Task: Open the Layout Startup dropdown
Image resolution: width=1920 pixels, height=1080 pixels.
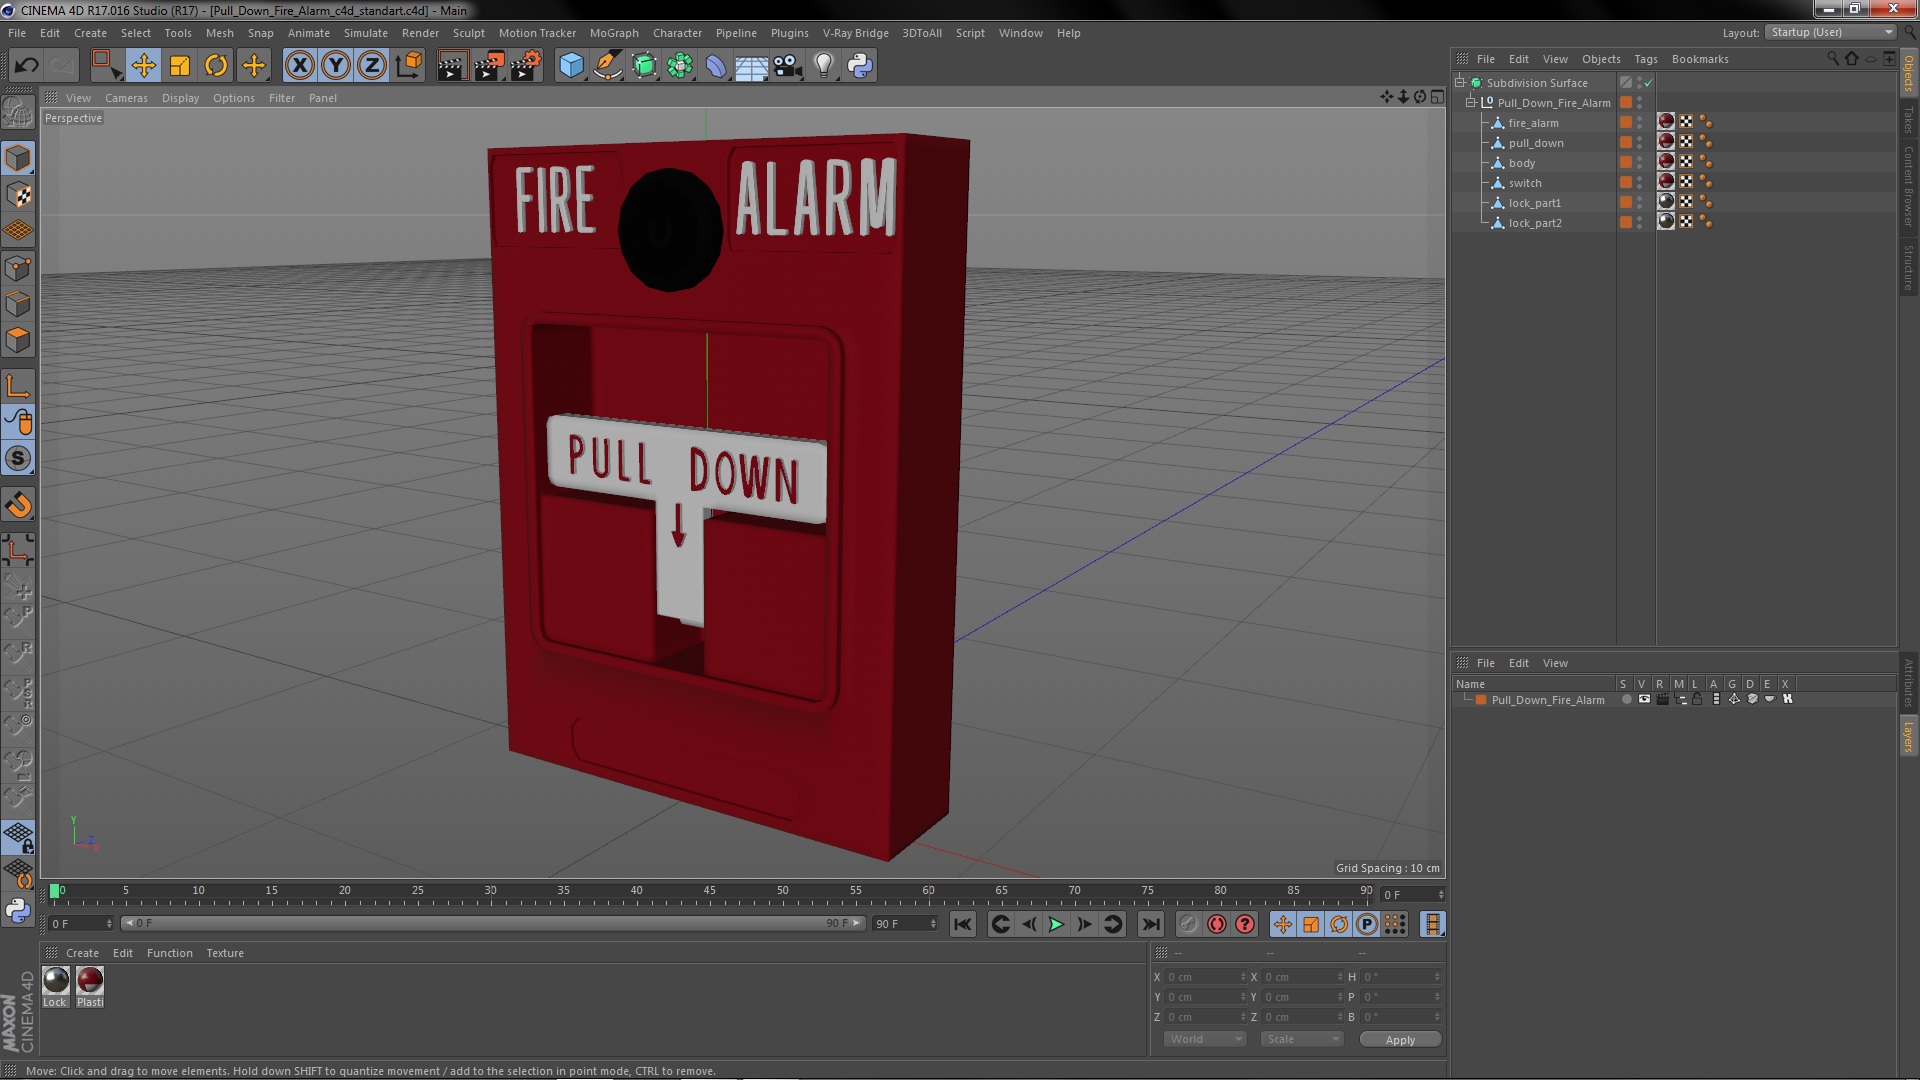Action: pos(1831,32)
